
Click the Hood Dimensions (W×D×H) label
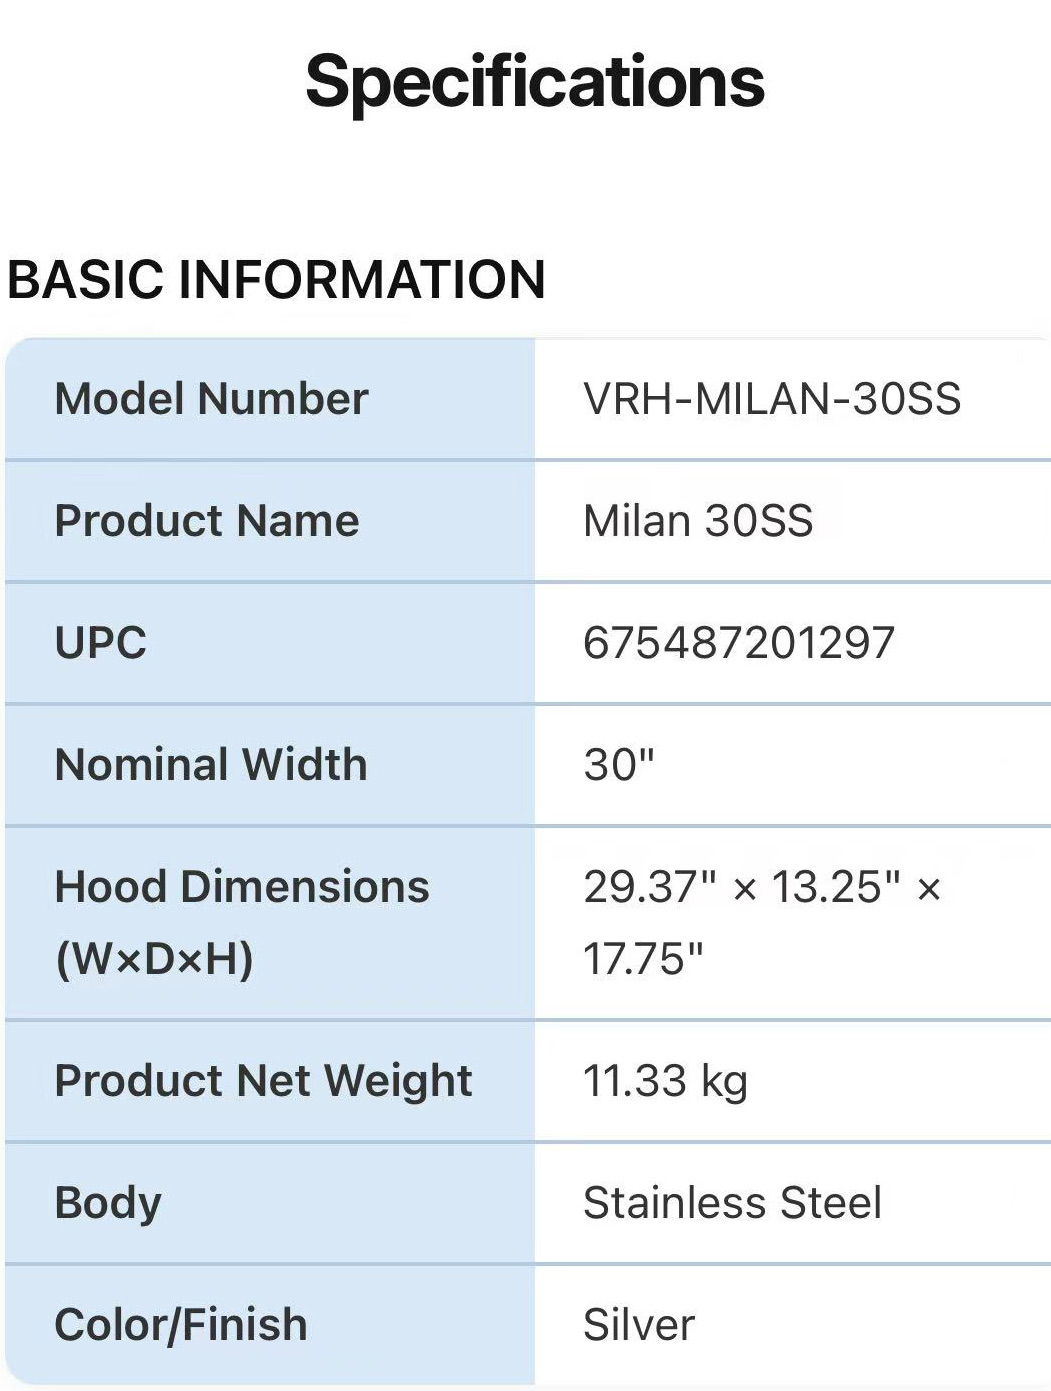242,923
